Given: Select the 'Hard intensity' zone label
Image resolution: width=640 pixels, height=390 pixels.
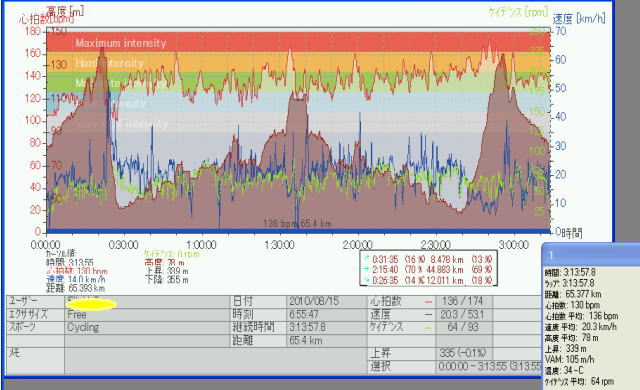Looking at the screenshot, I should (x=110, y=63).
